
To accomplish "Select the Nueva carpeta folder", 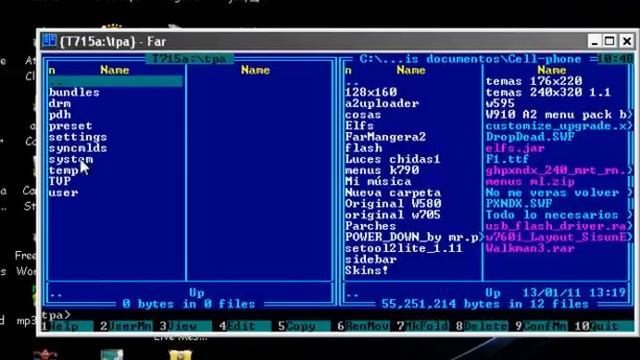I will [x=393, y=193].
